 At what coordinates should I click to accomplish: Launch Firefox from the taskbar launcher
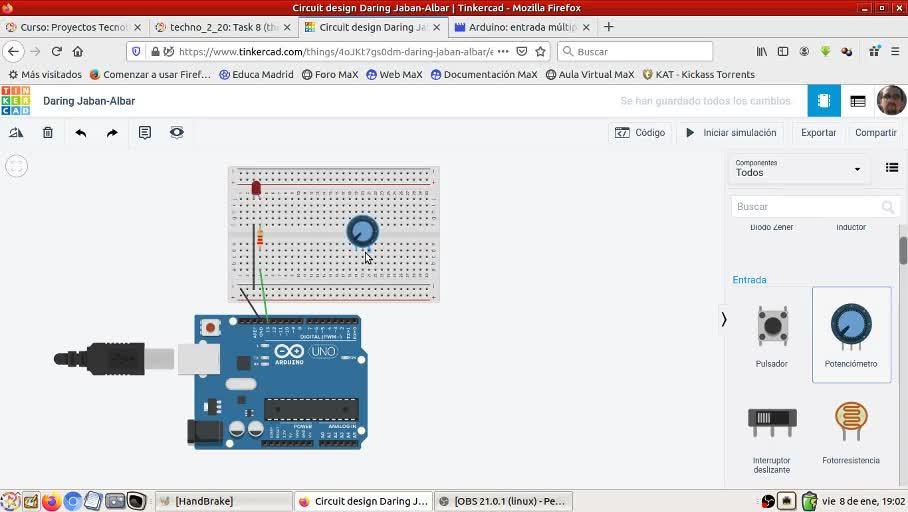(x=52, y=501)
